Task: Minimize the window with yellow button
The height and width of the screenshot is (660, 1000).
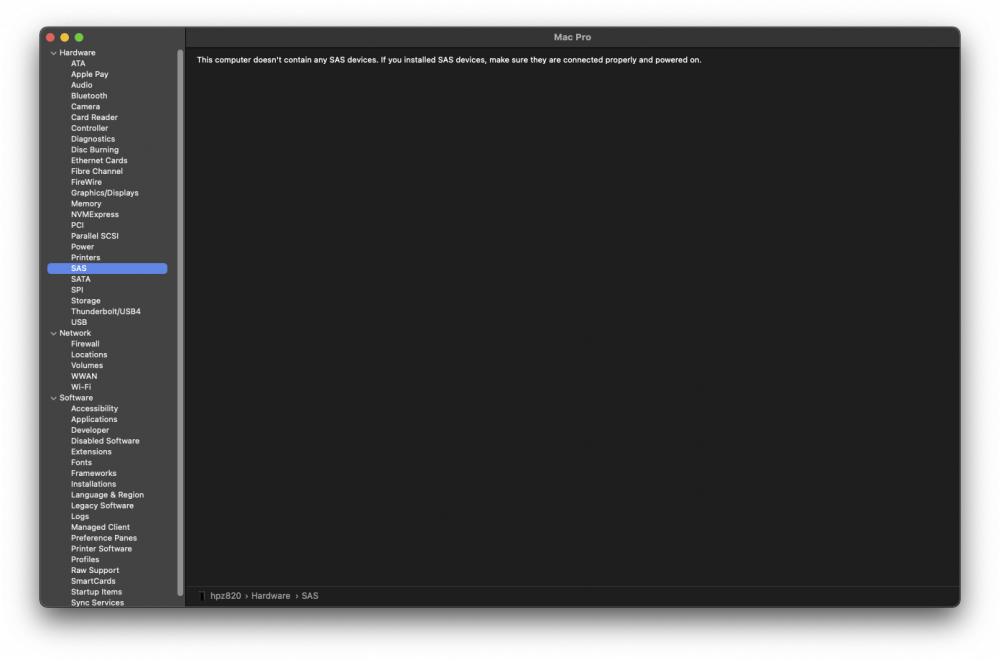Action: pos(64,38)
